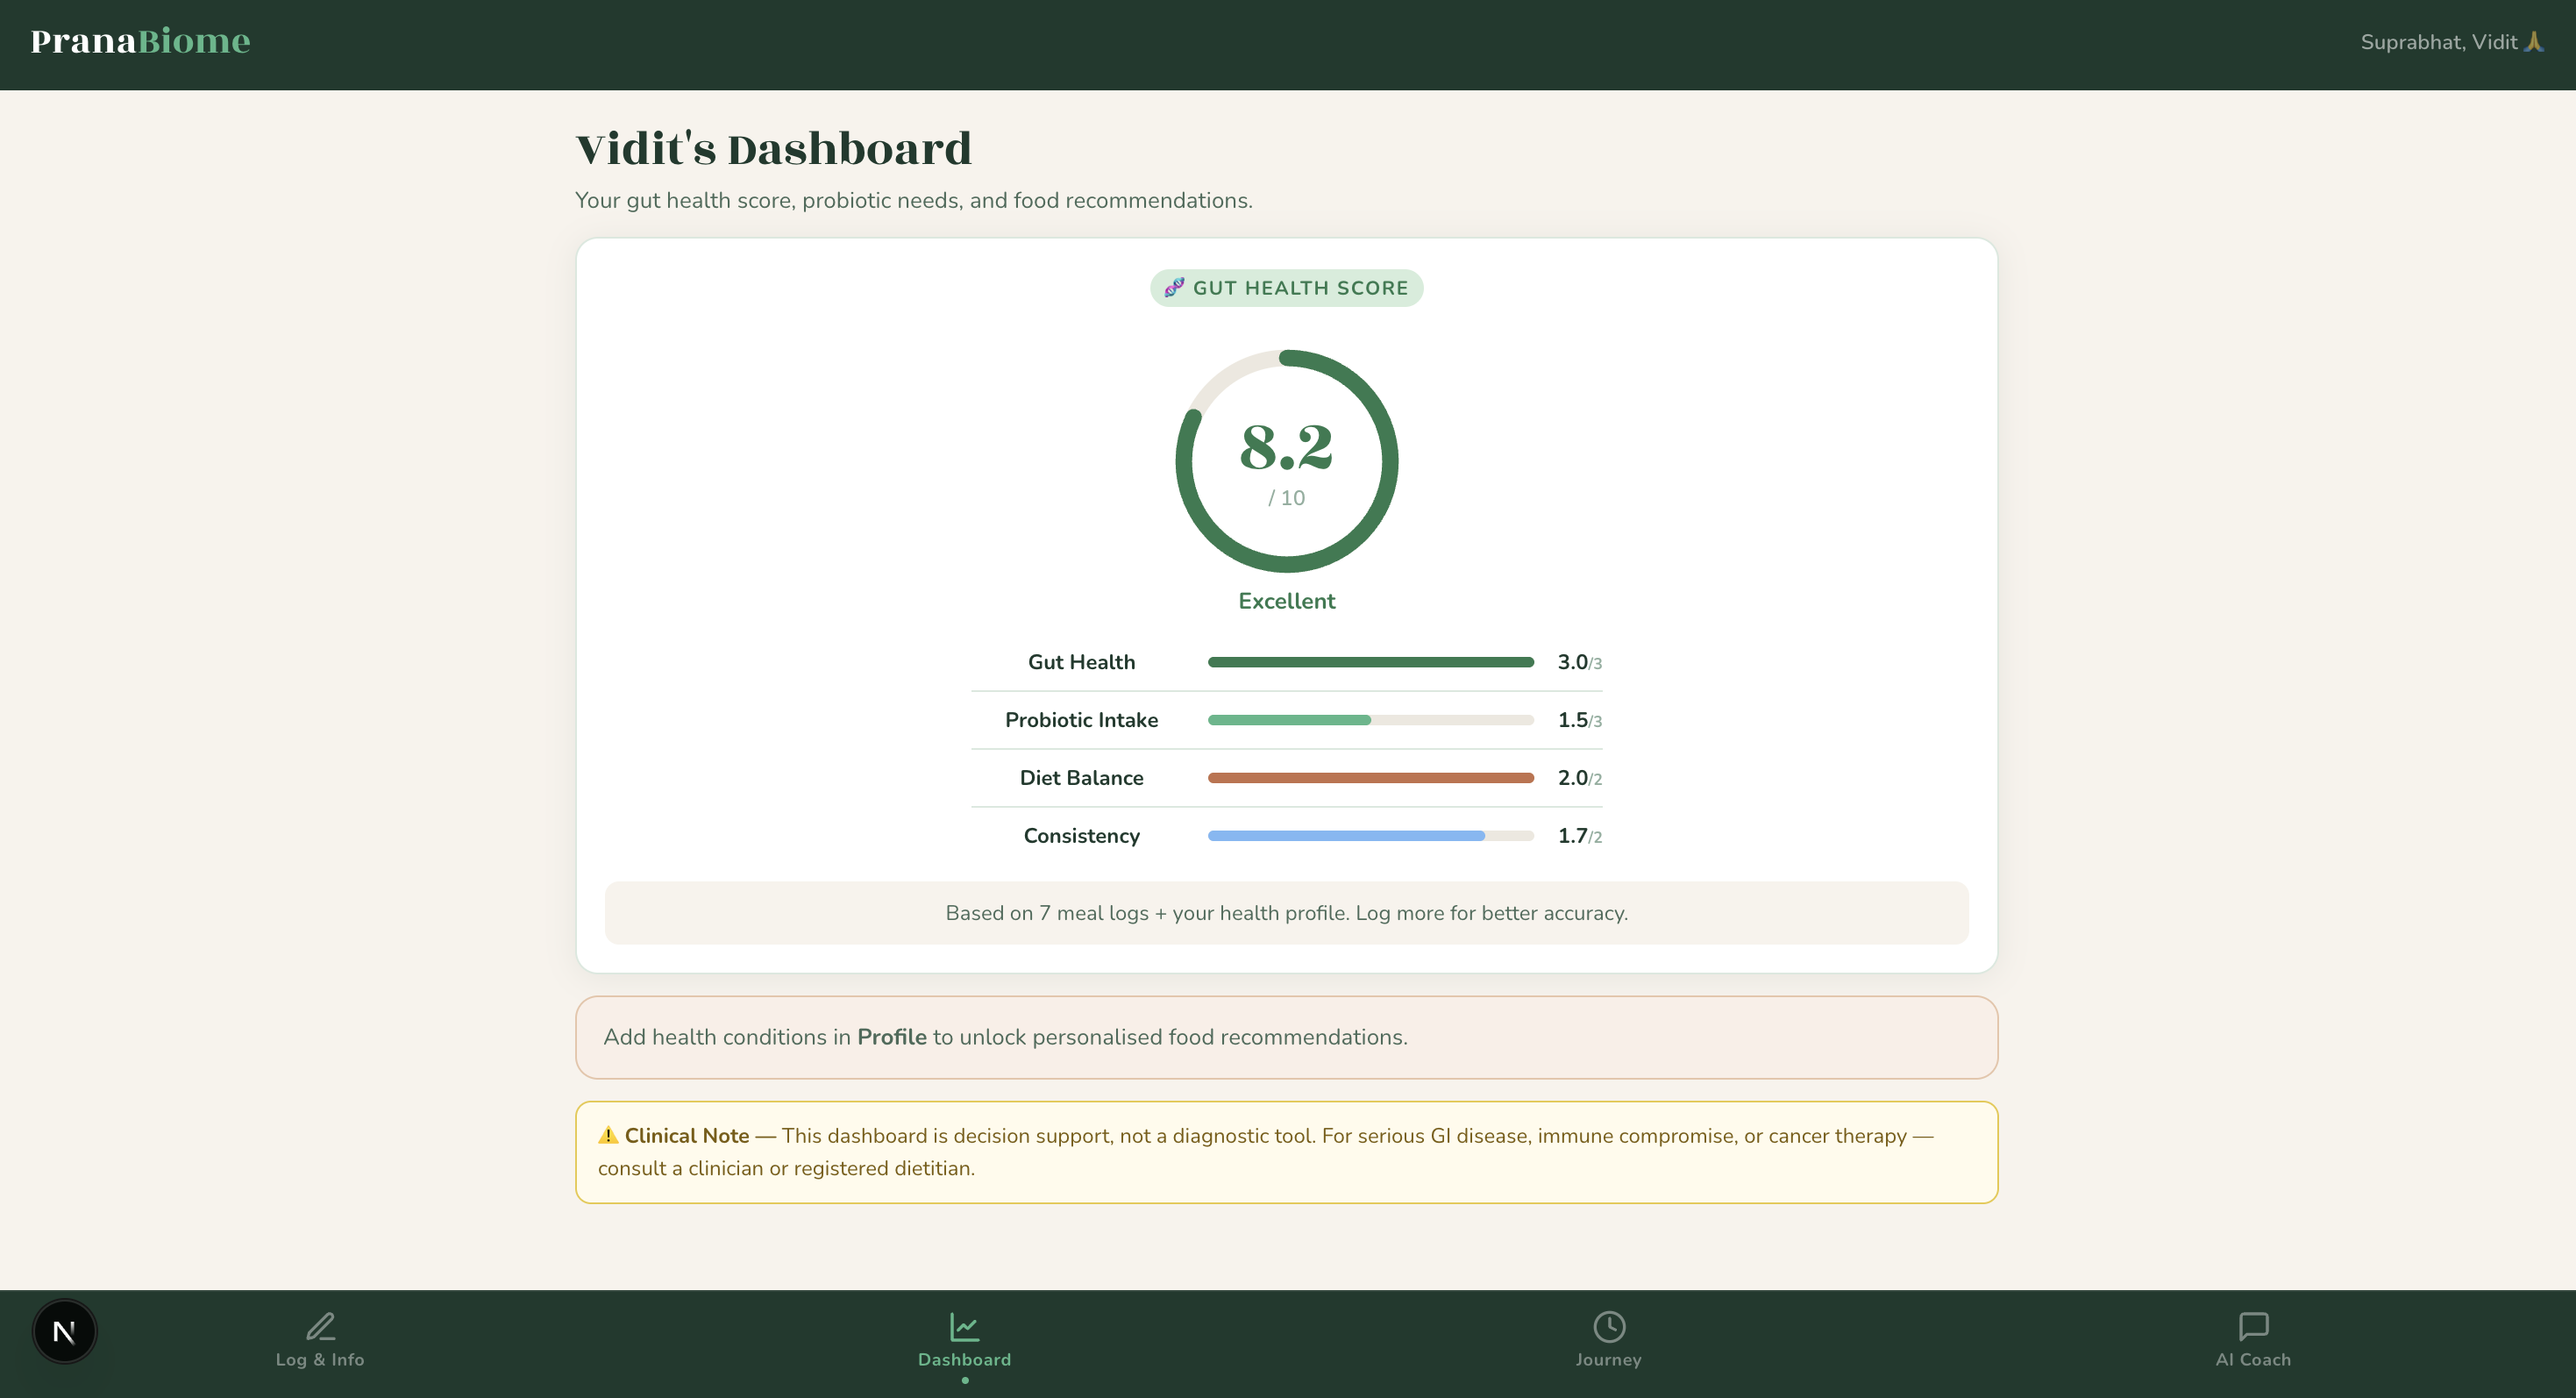2576x1398 pixels.
Task: Click the '/ 10' text under the score
Action: pos(1286,498)
